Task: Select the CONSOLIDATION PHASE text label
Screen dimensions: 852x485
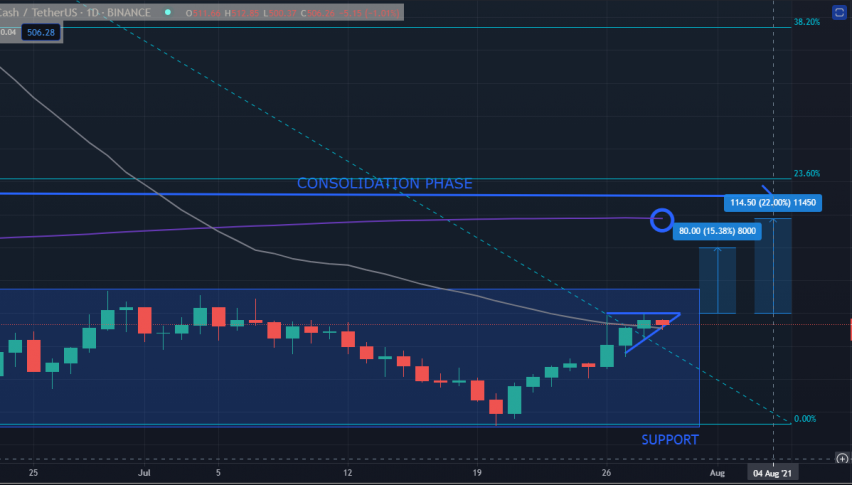Action: click(385, 184)
